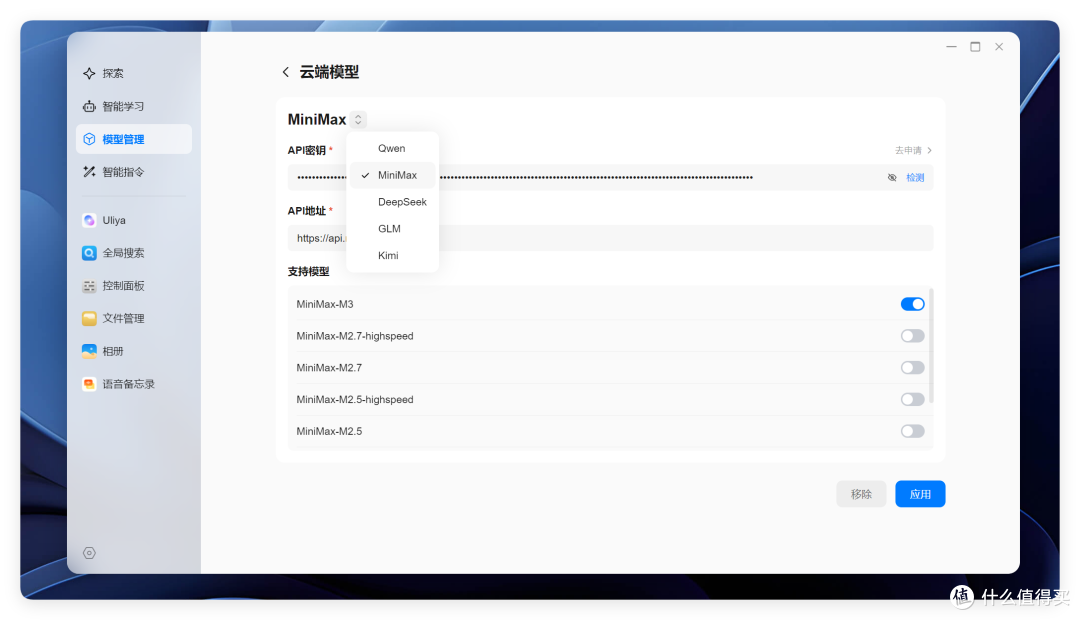
Task: Enable MiniMax-M2.7-highspeed model switch
Action: 913,336
